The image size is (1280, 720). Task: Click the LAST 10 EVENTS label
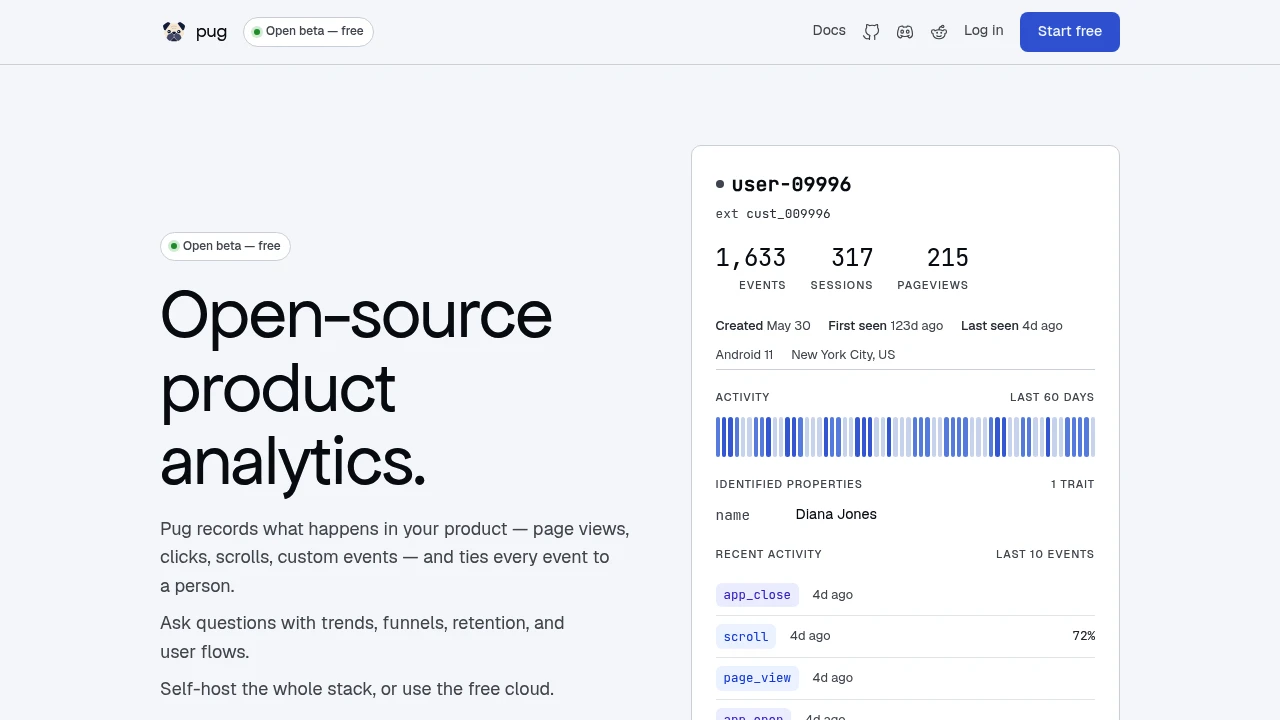pos(1045,554)
